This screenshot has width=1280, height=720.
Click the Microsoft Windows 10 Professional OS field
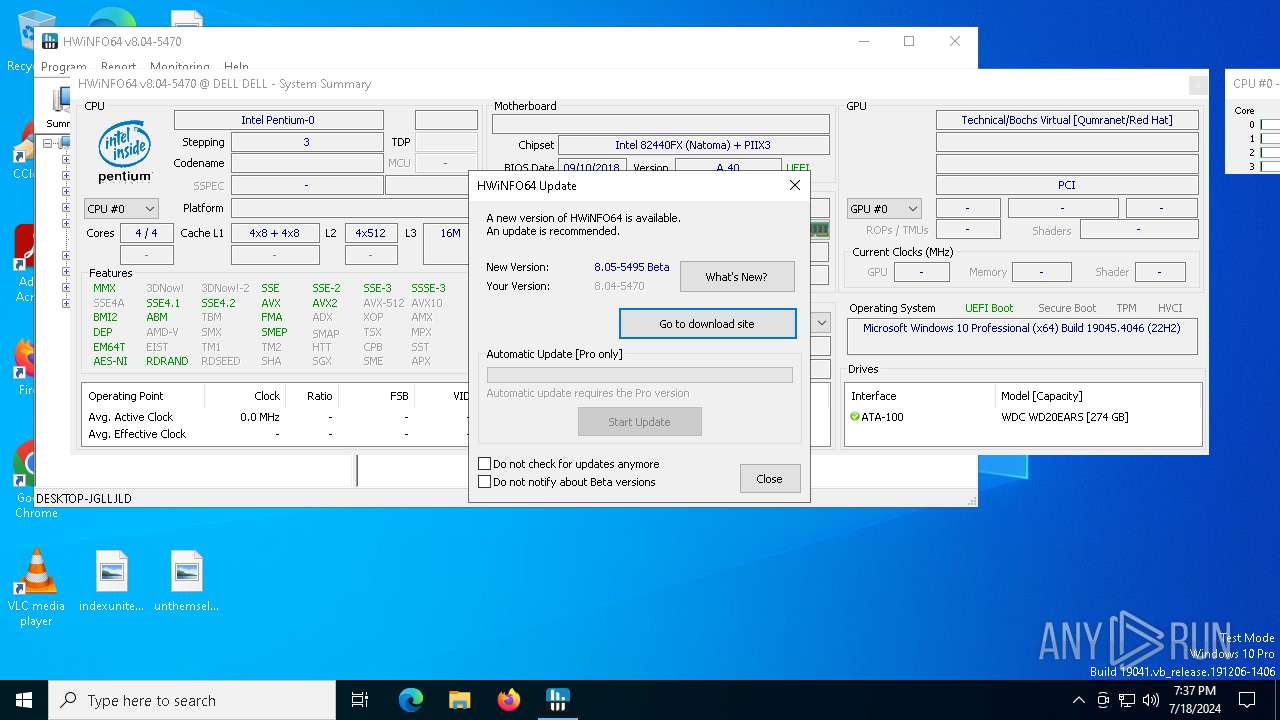click(1022, 337)
